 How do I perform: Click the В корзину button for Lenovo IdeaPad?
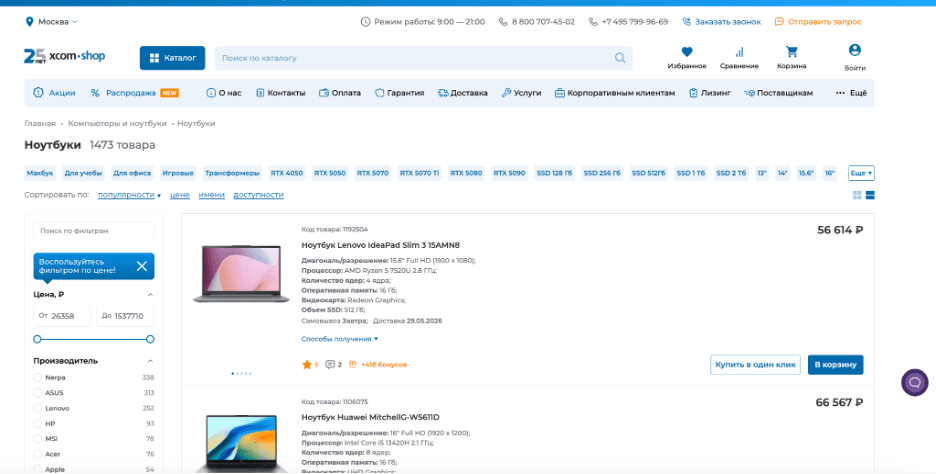click(x=835, y=365)
